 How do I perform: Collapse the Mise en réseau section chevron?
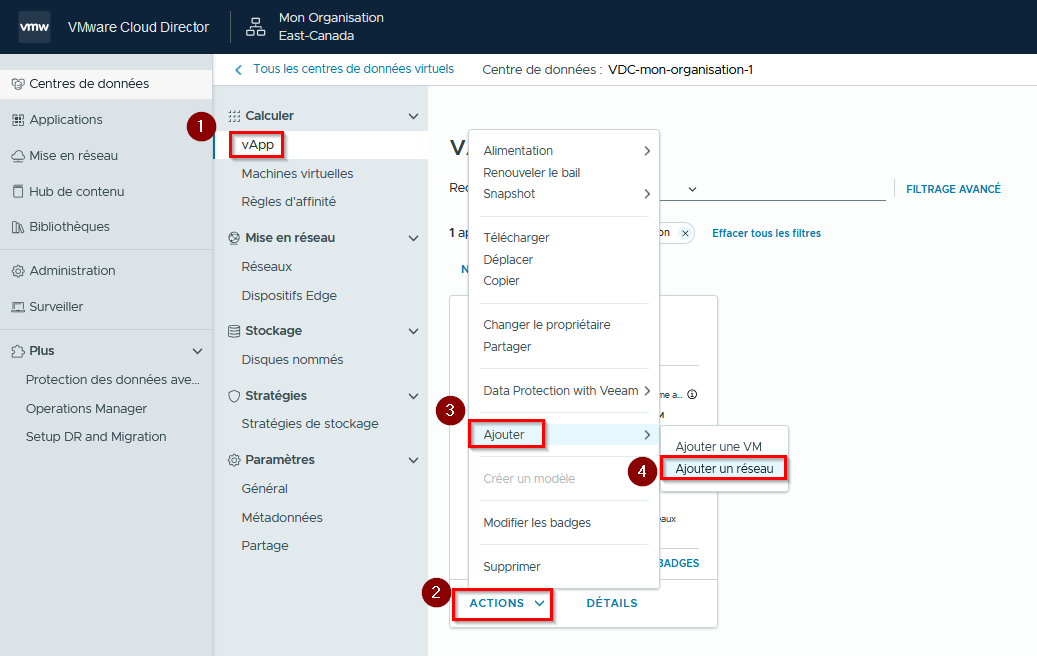(413, 238)
